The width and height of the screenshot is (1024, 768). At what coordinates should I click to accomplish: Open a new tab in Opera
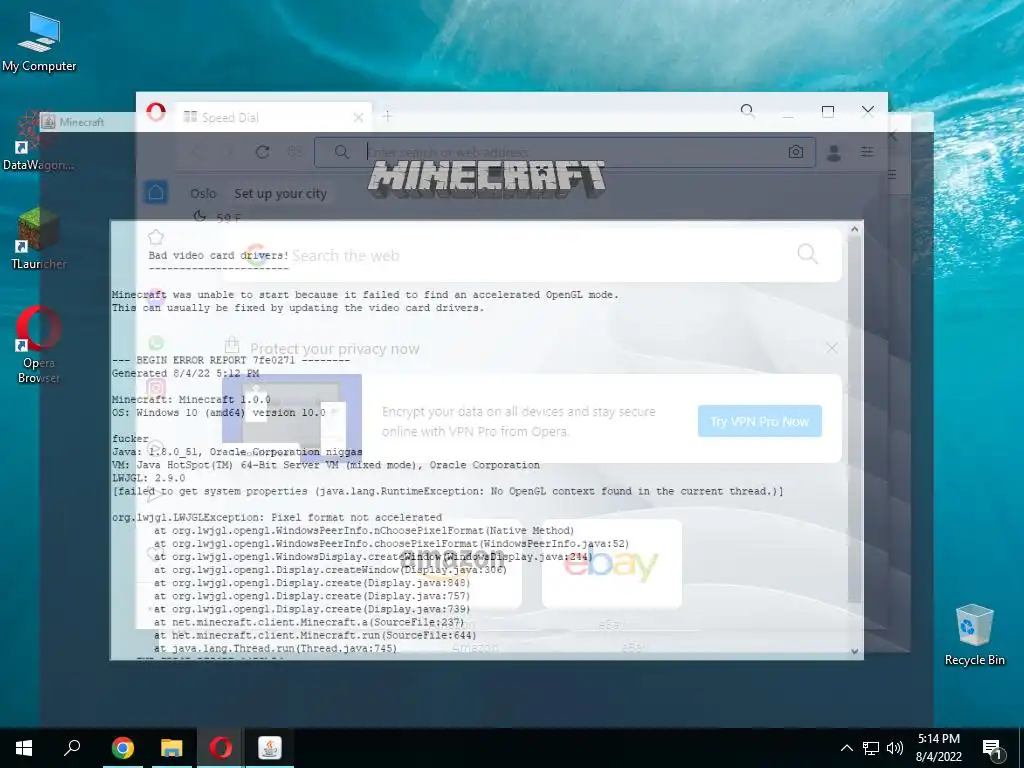387,116
